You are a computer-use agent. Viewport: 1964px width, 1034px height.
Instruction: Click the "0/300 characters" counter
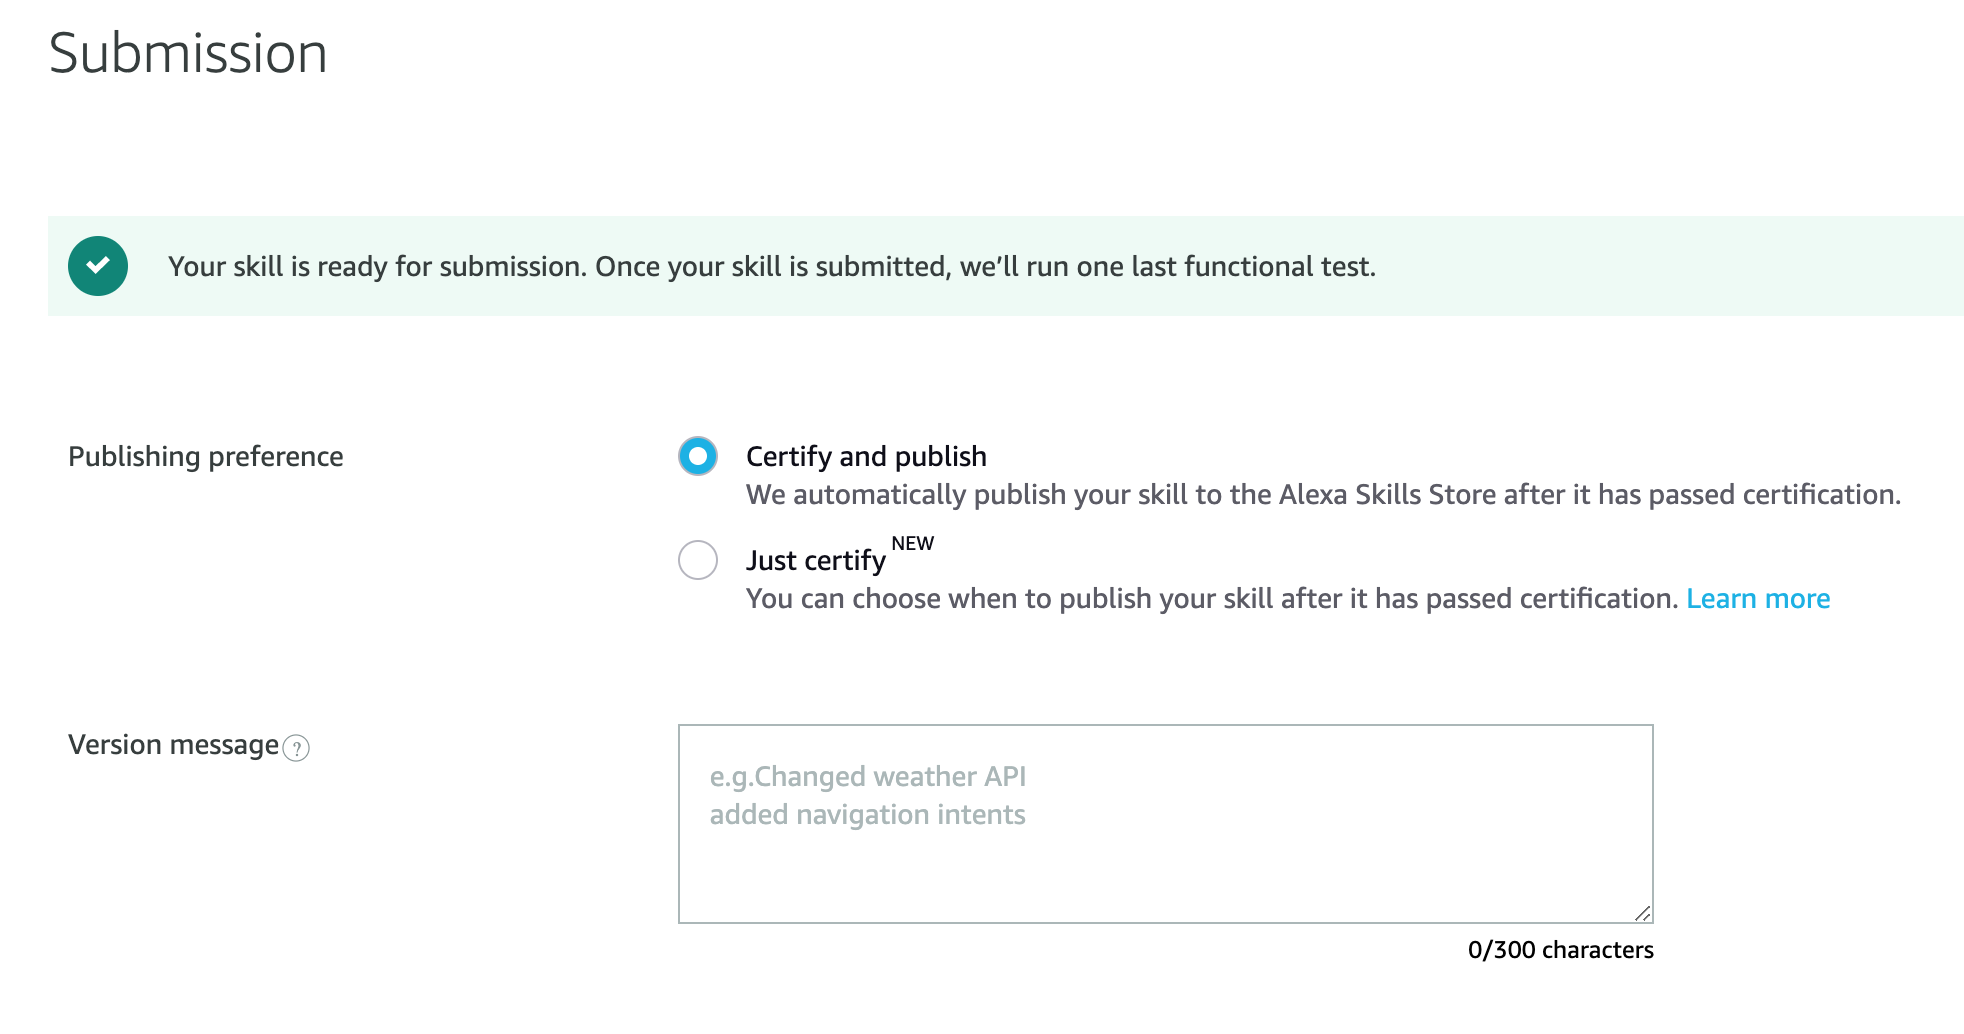pos(1560,950)
